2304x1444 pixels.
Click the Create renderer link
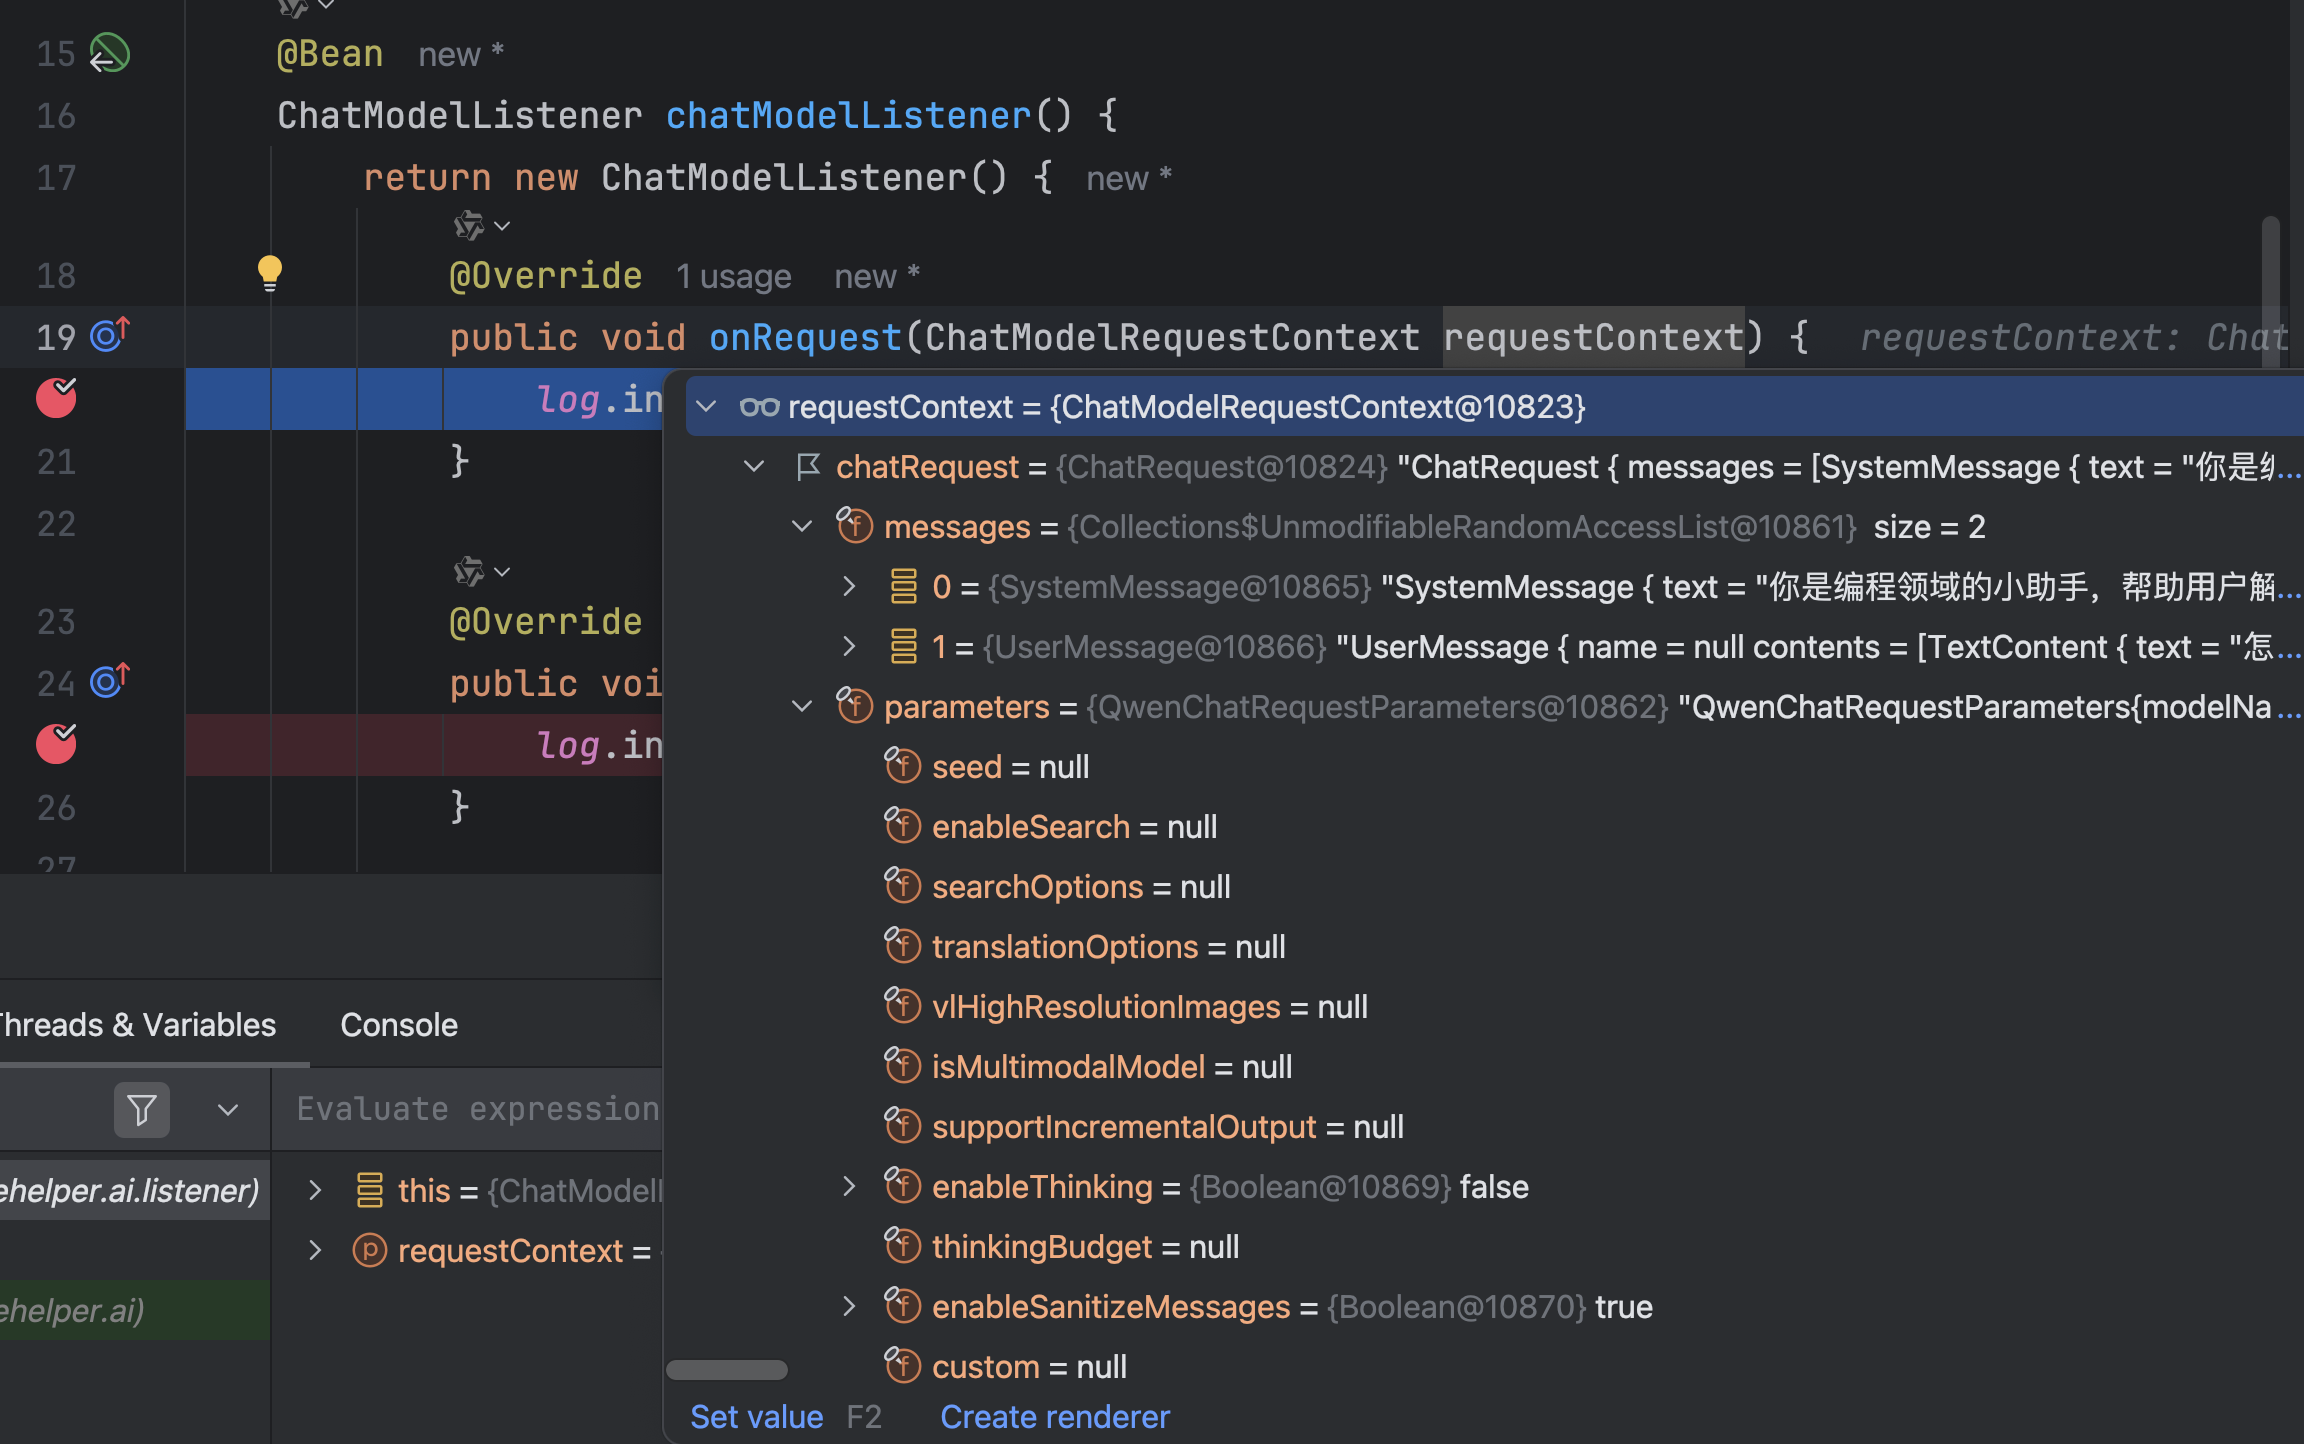coord(1054,1417)
